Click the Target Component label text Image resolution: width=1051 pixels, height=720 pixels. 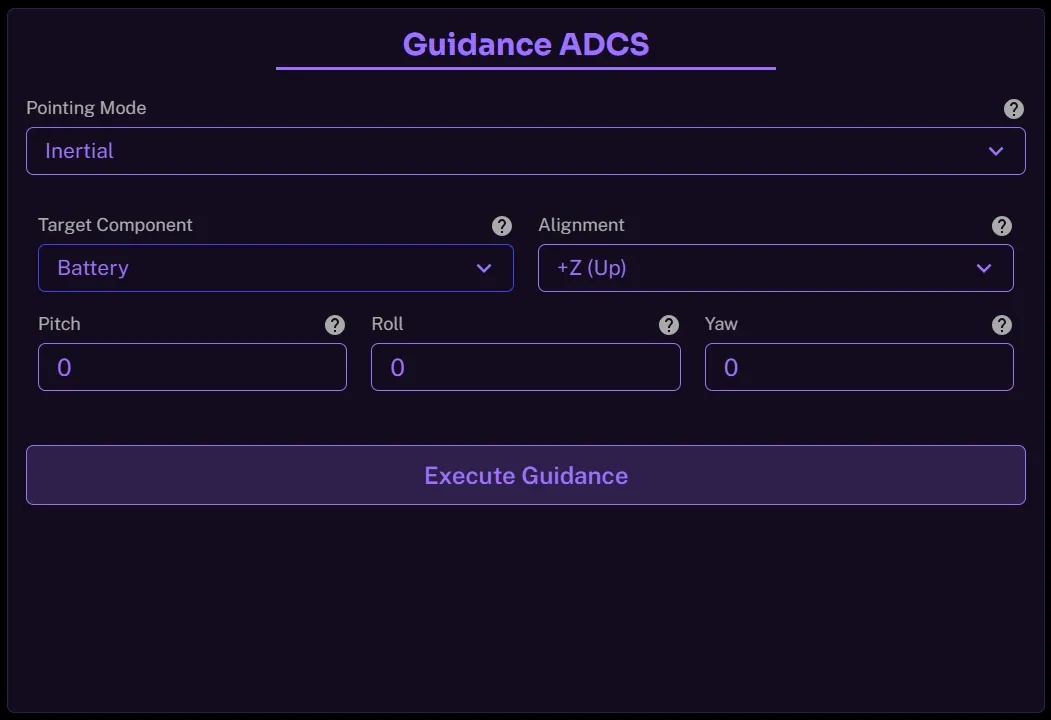(x=115, y=225)
